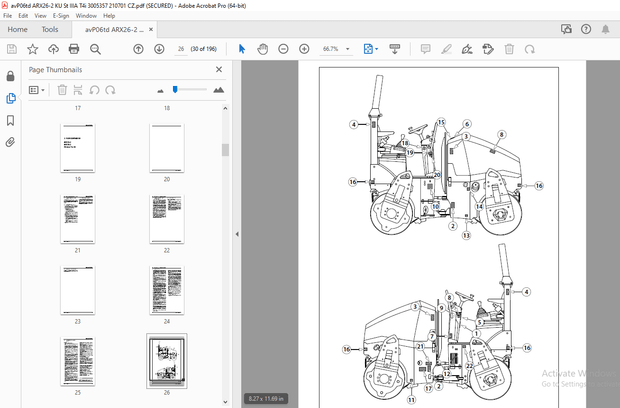Expand the zoom percentage dropdown

pyautogui.click(x=348, y=49)
